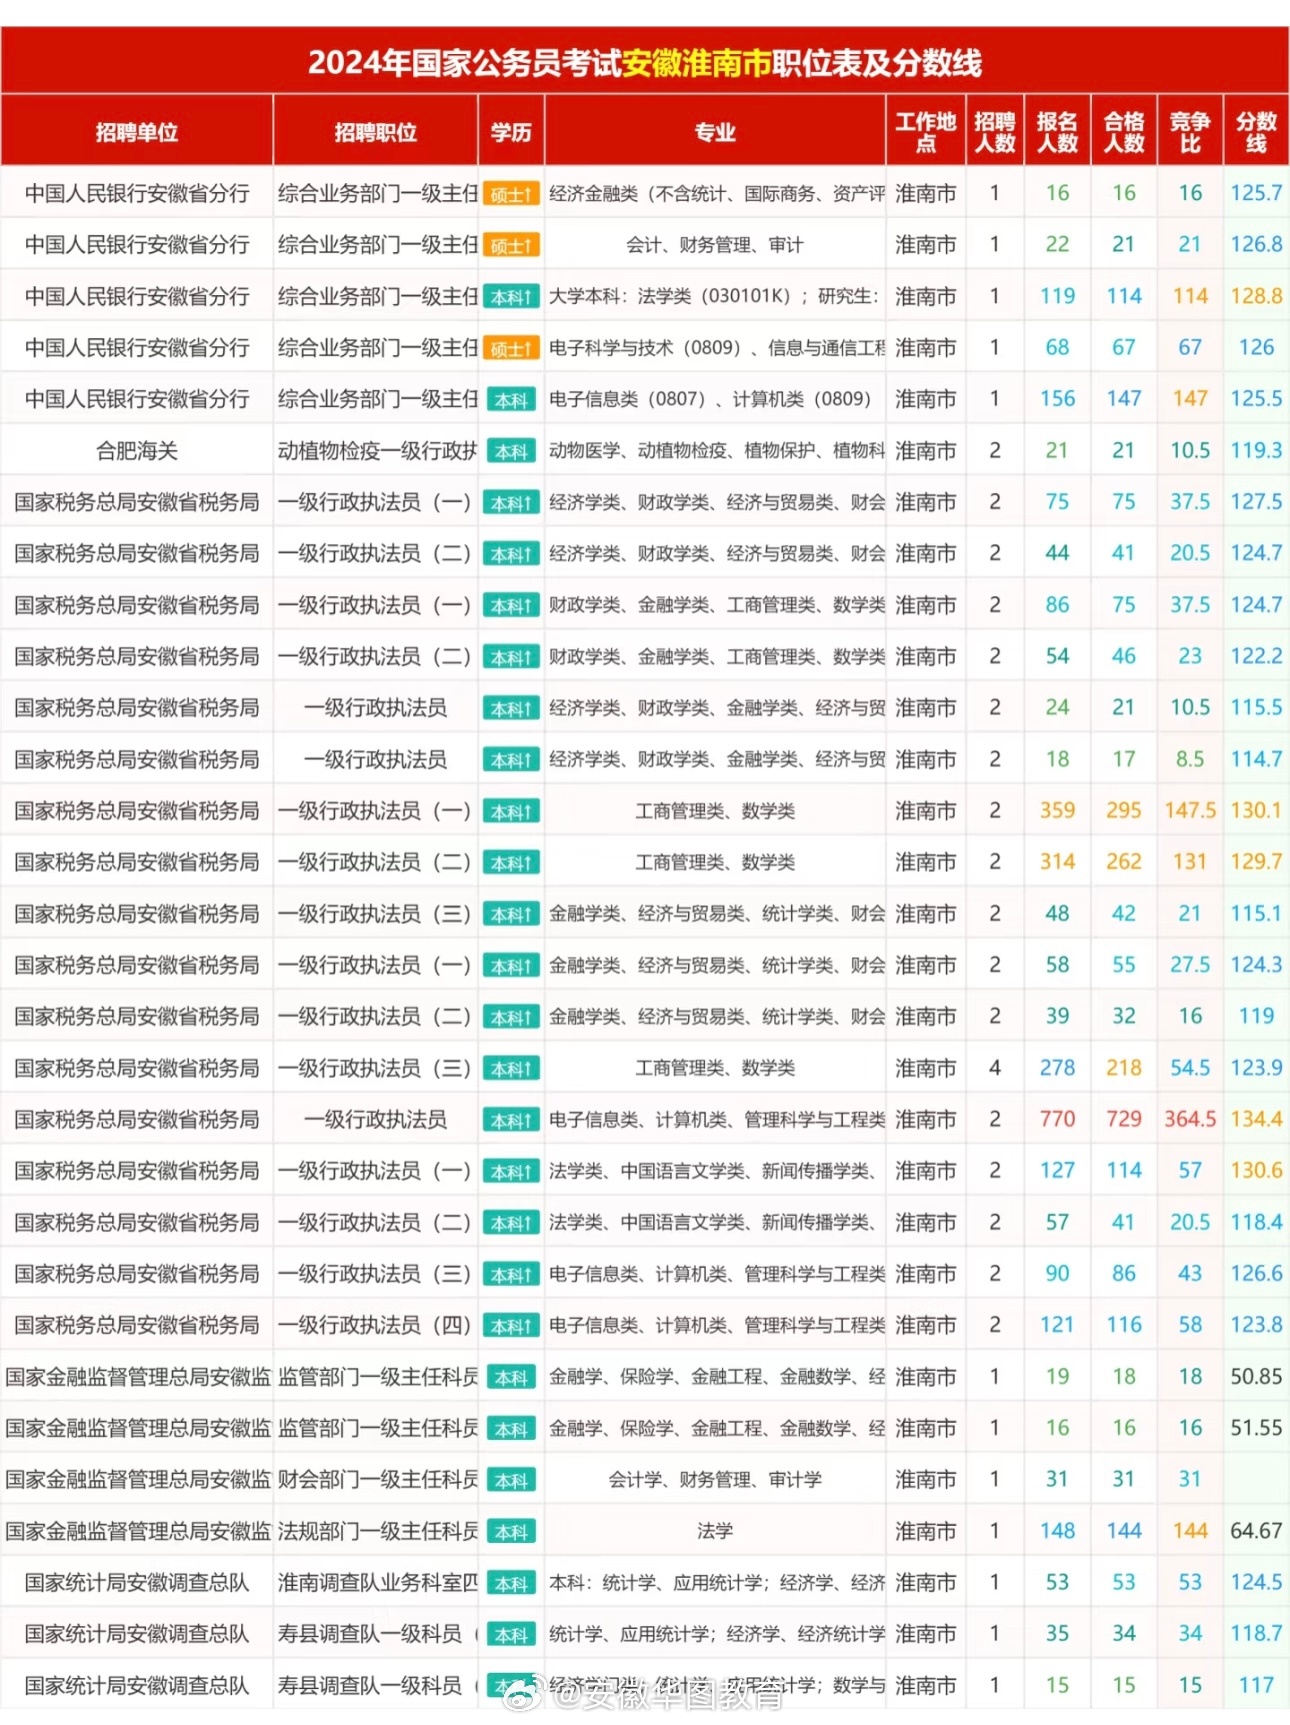This screenshot has width=1290, height=1725.
Task: Click the recruit count 4
Action: (995, 1068)
